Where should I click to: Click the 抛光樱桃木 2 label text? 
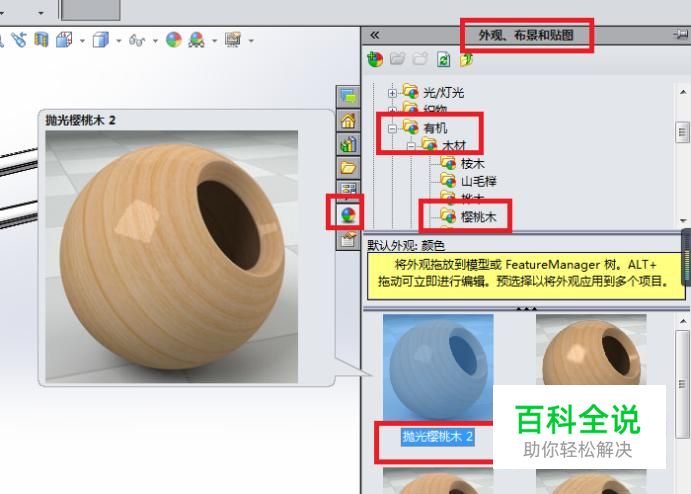[x=438, y=437]
